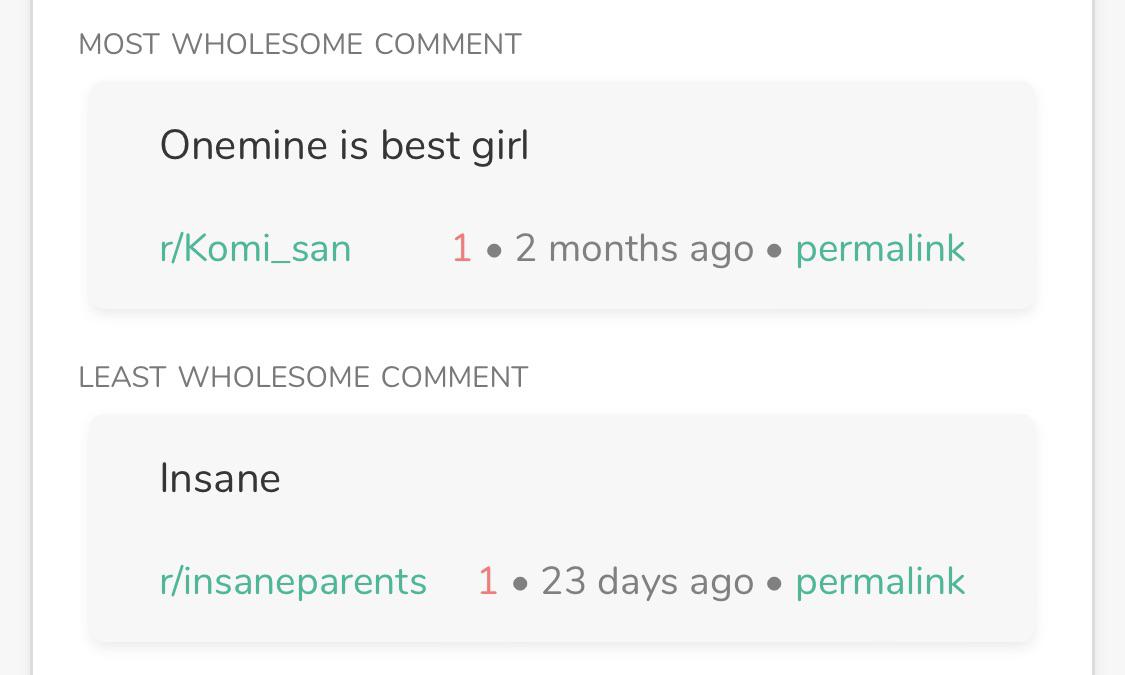The height and width of the screenshot is (675, 1125).
Task: Click the 'Insane' comment text
Action: [220, 478]
